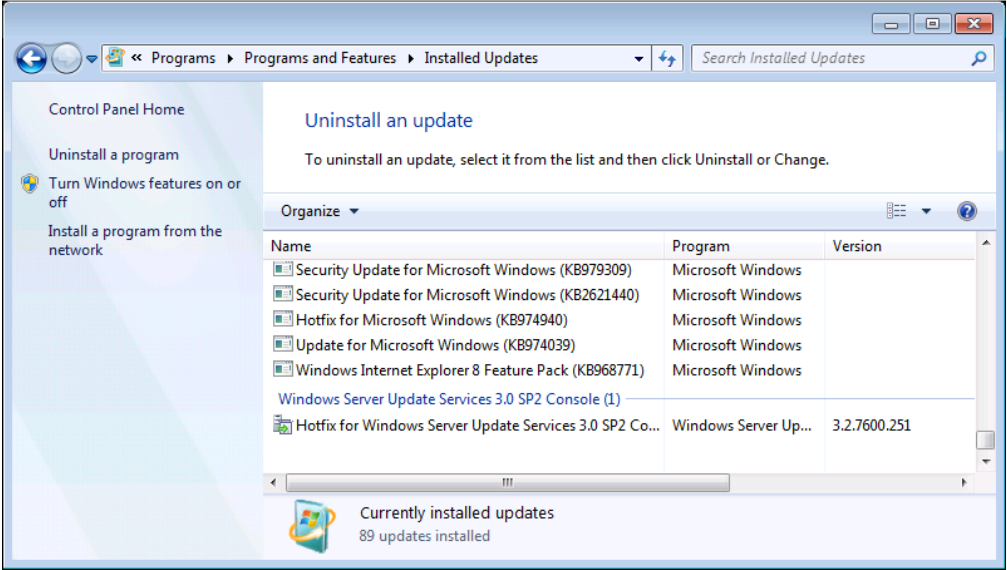Screen dimensions: 1007x570
Task: Open Uninstall a program link
Action: (114, 155)
